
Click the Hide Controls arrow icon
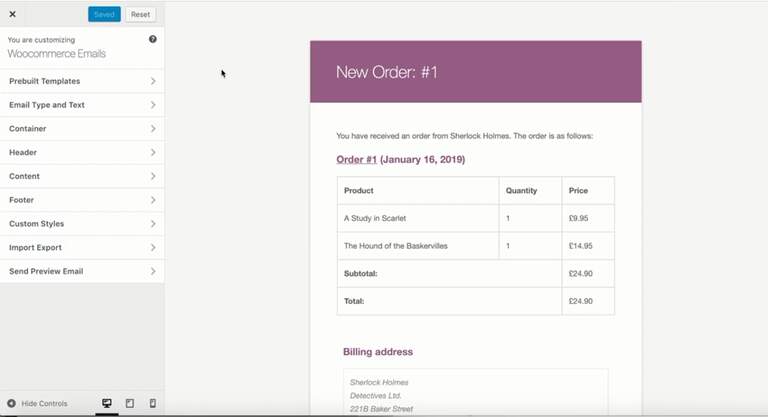(x=11, y=403)
